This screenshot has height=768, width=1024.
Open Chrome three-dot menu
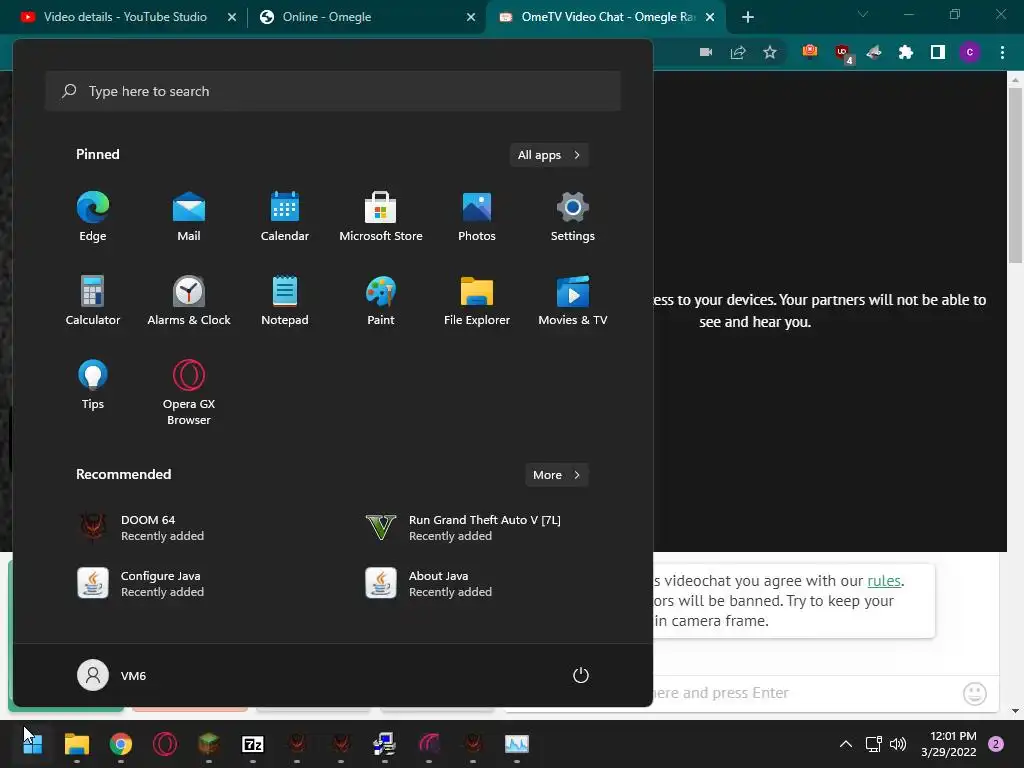[x=1002, y=52]
